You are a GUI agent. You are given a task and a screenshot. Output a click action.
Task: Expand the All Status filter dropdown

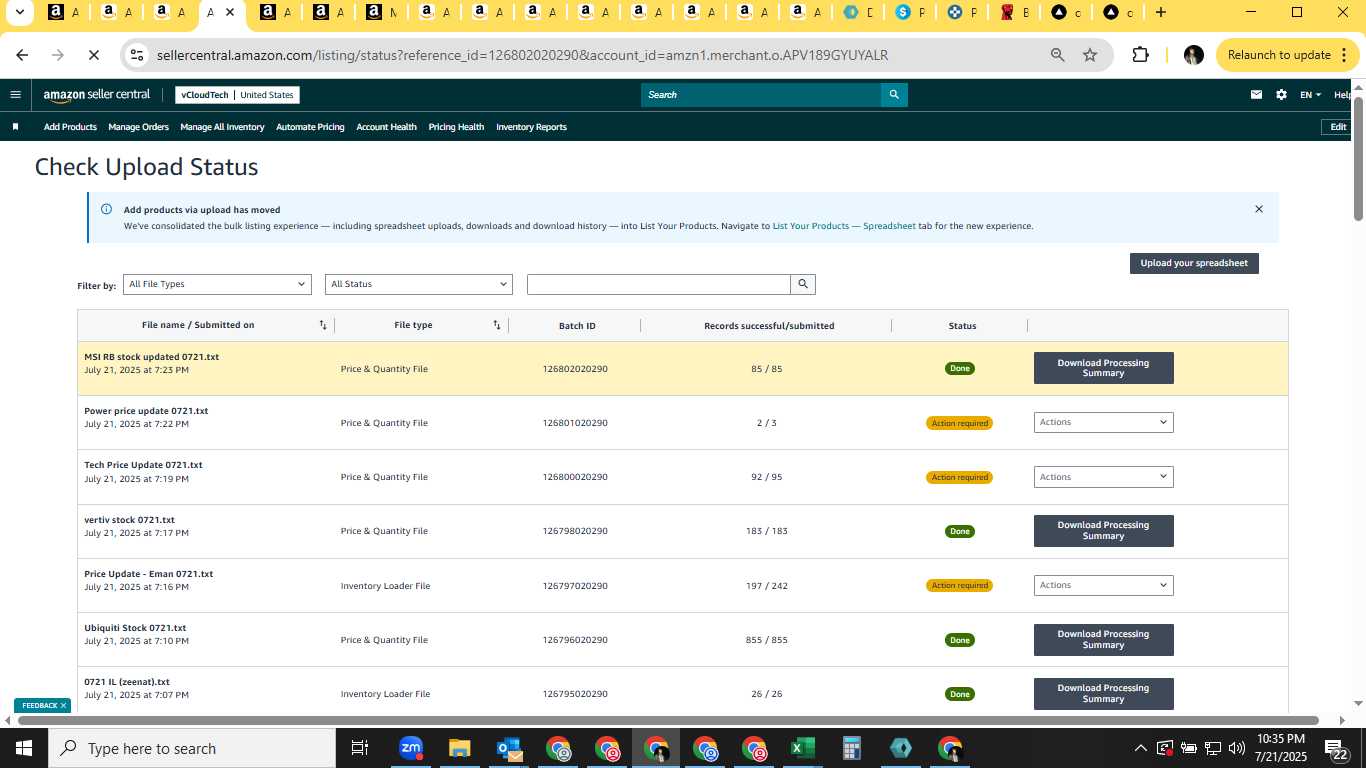[419, 284]
